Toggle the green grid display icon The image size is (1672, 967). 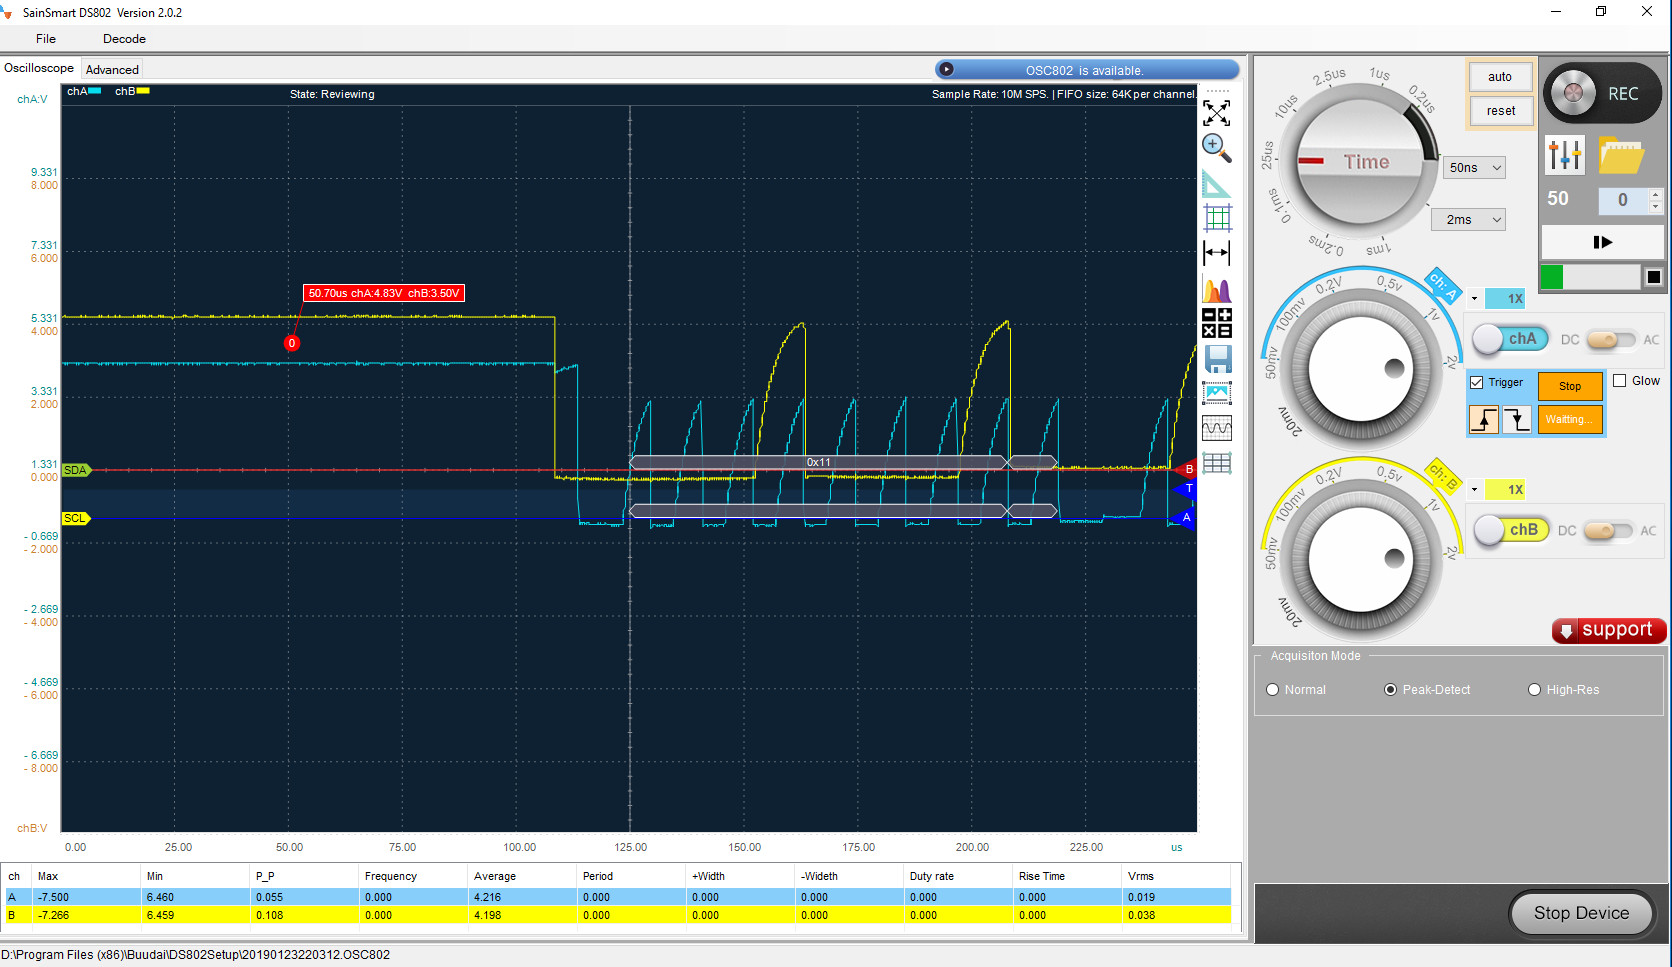coord(1217,217)
